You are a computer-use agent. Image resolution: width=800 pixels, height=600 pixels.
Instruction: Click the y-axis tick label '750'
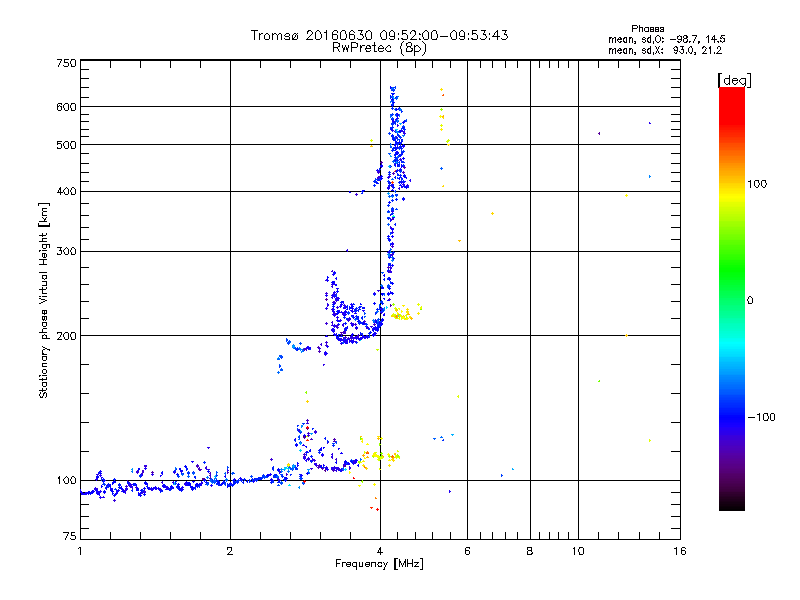[x=66, y=63]
